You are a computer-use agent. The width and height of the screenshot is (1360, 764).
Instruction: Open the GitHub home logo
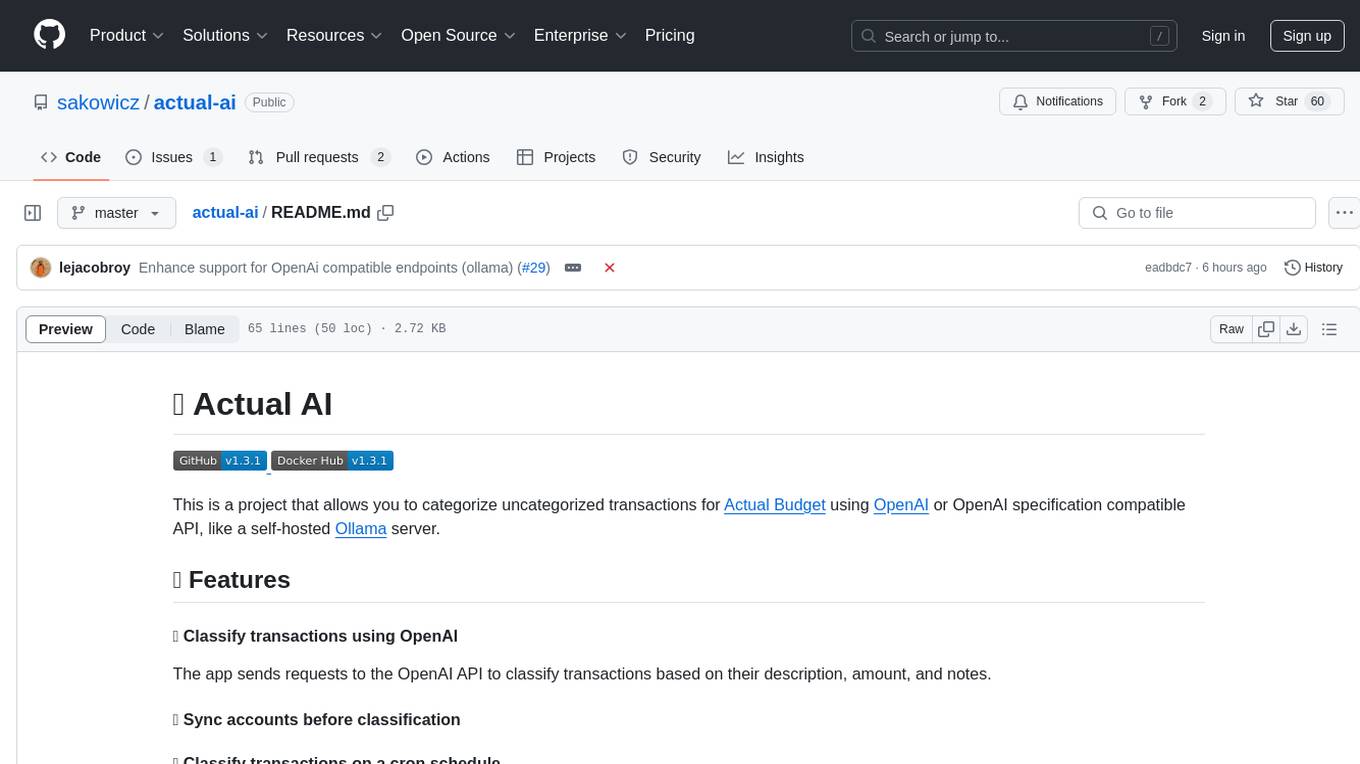50,35
